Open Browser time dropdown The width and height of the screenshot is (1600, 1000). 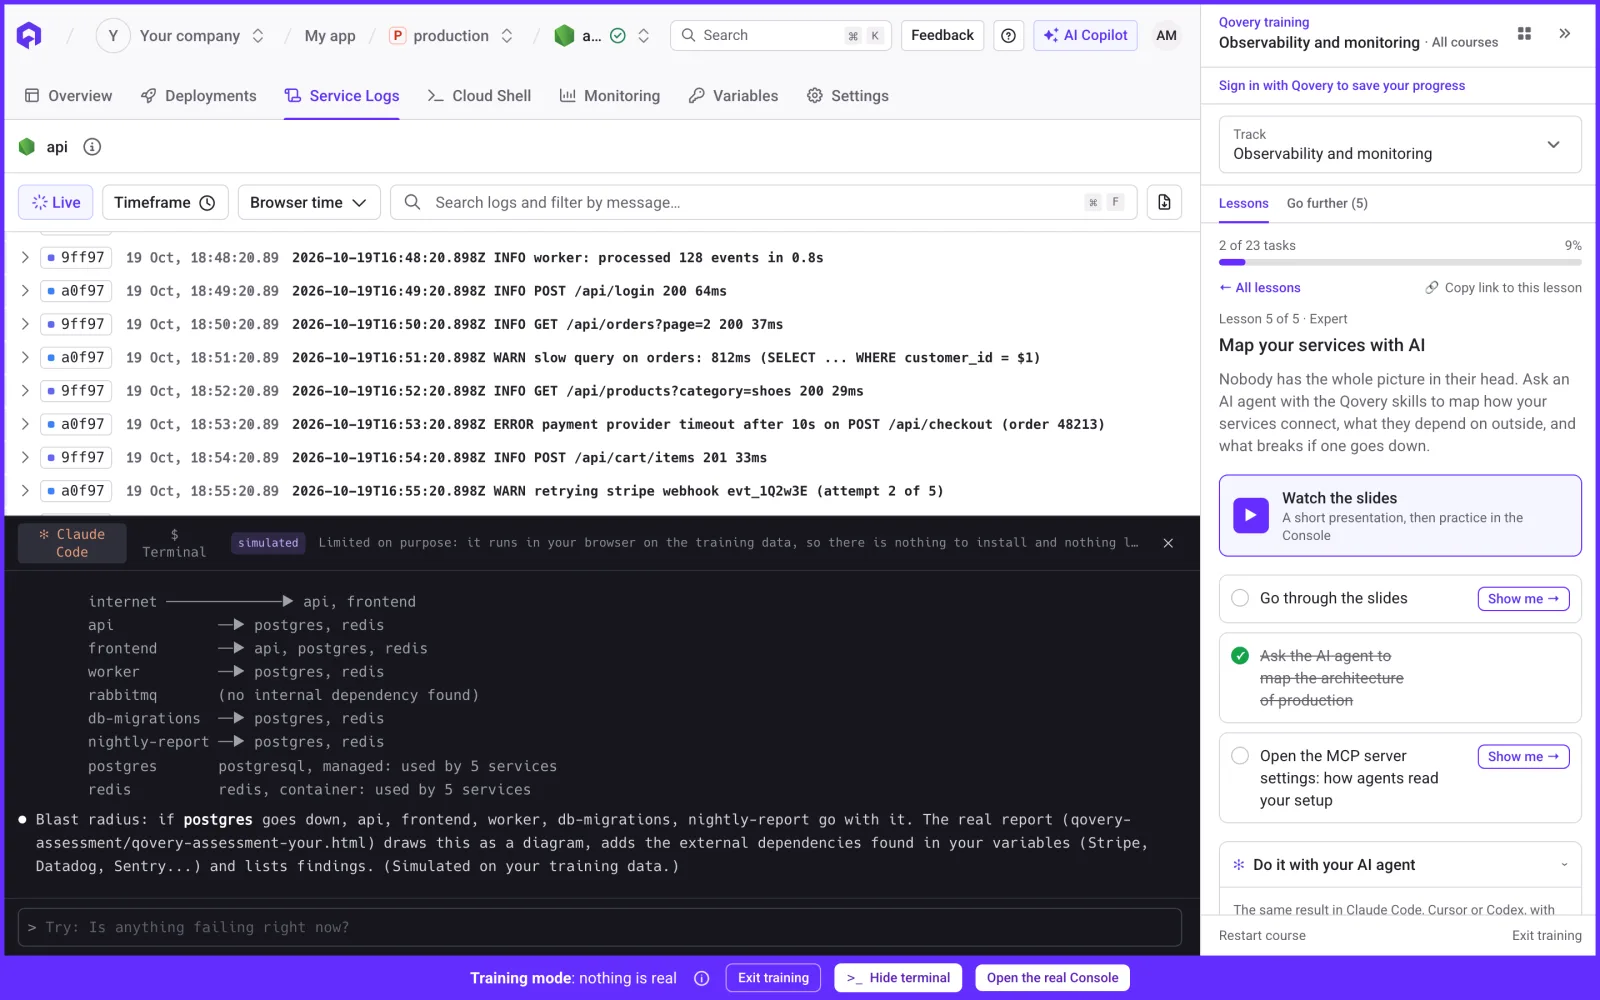coord(309,202)
